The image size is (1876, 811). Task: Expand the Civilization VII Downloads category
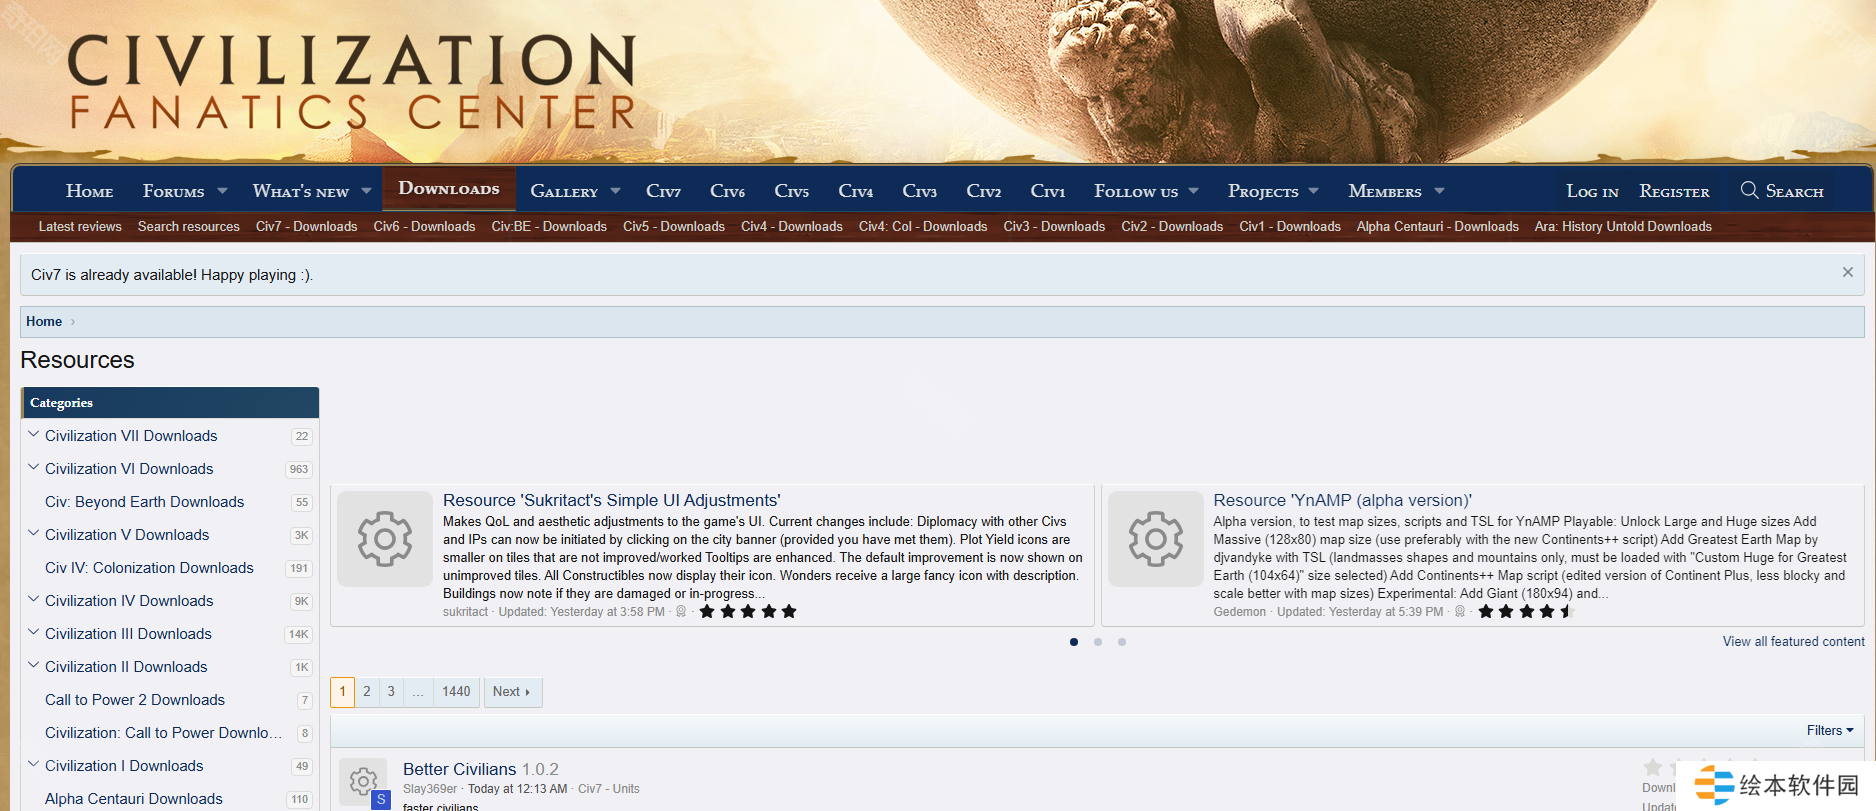34,435
